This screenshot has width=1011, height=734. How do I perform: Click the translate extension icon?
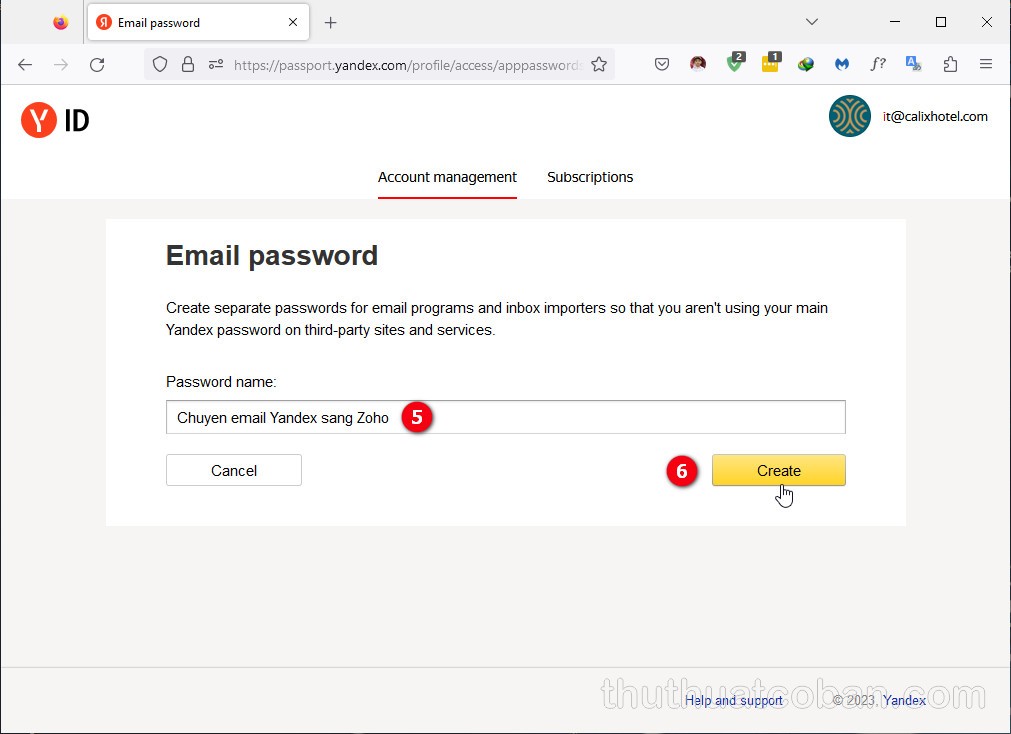(x=913, y=64)
